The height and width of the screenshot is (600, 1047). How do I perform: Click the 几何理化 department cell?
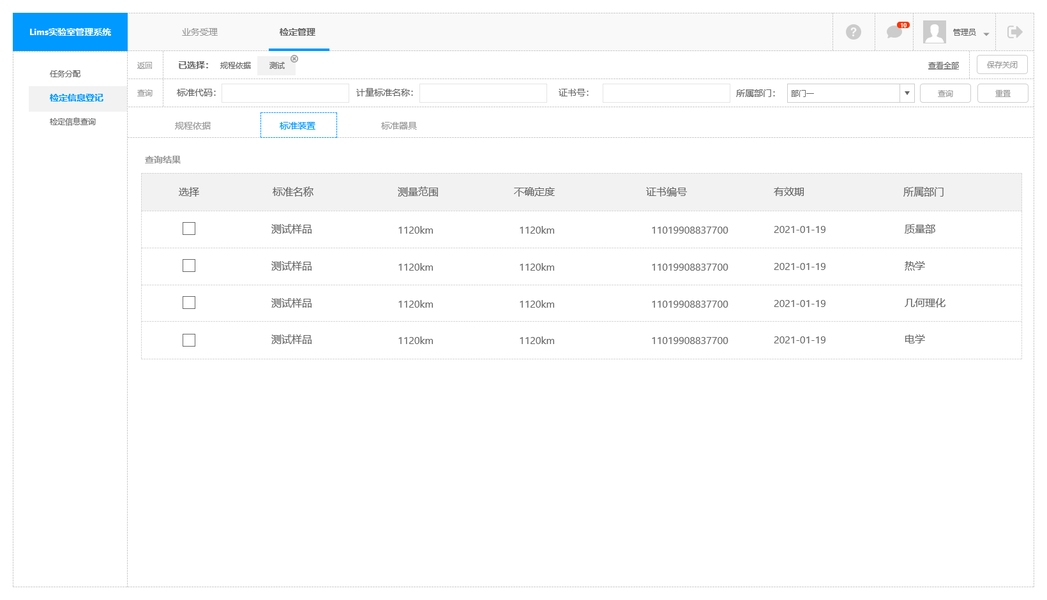tap(925, 303)
